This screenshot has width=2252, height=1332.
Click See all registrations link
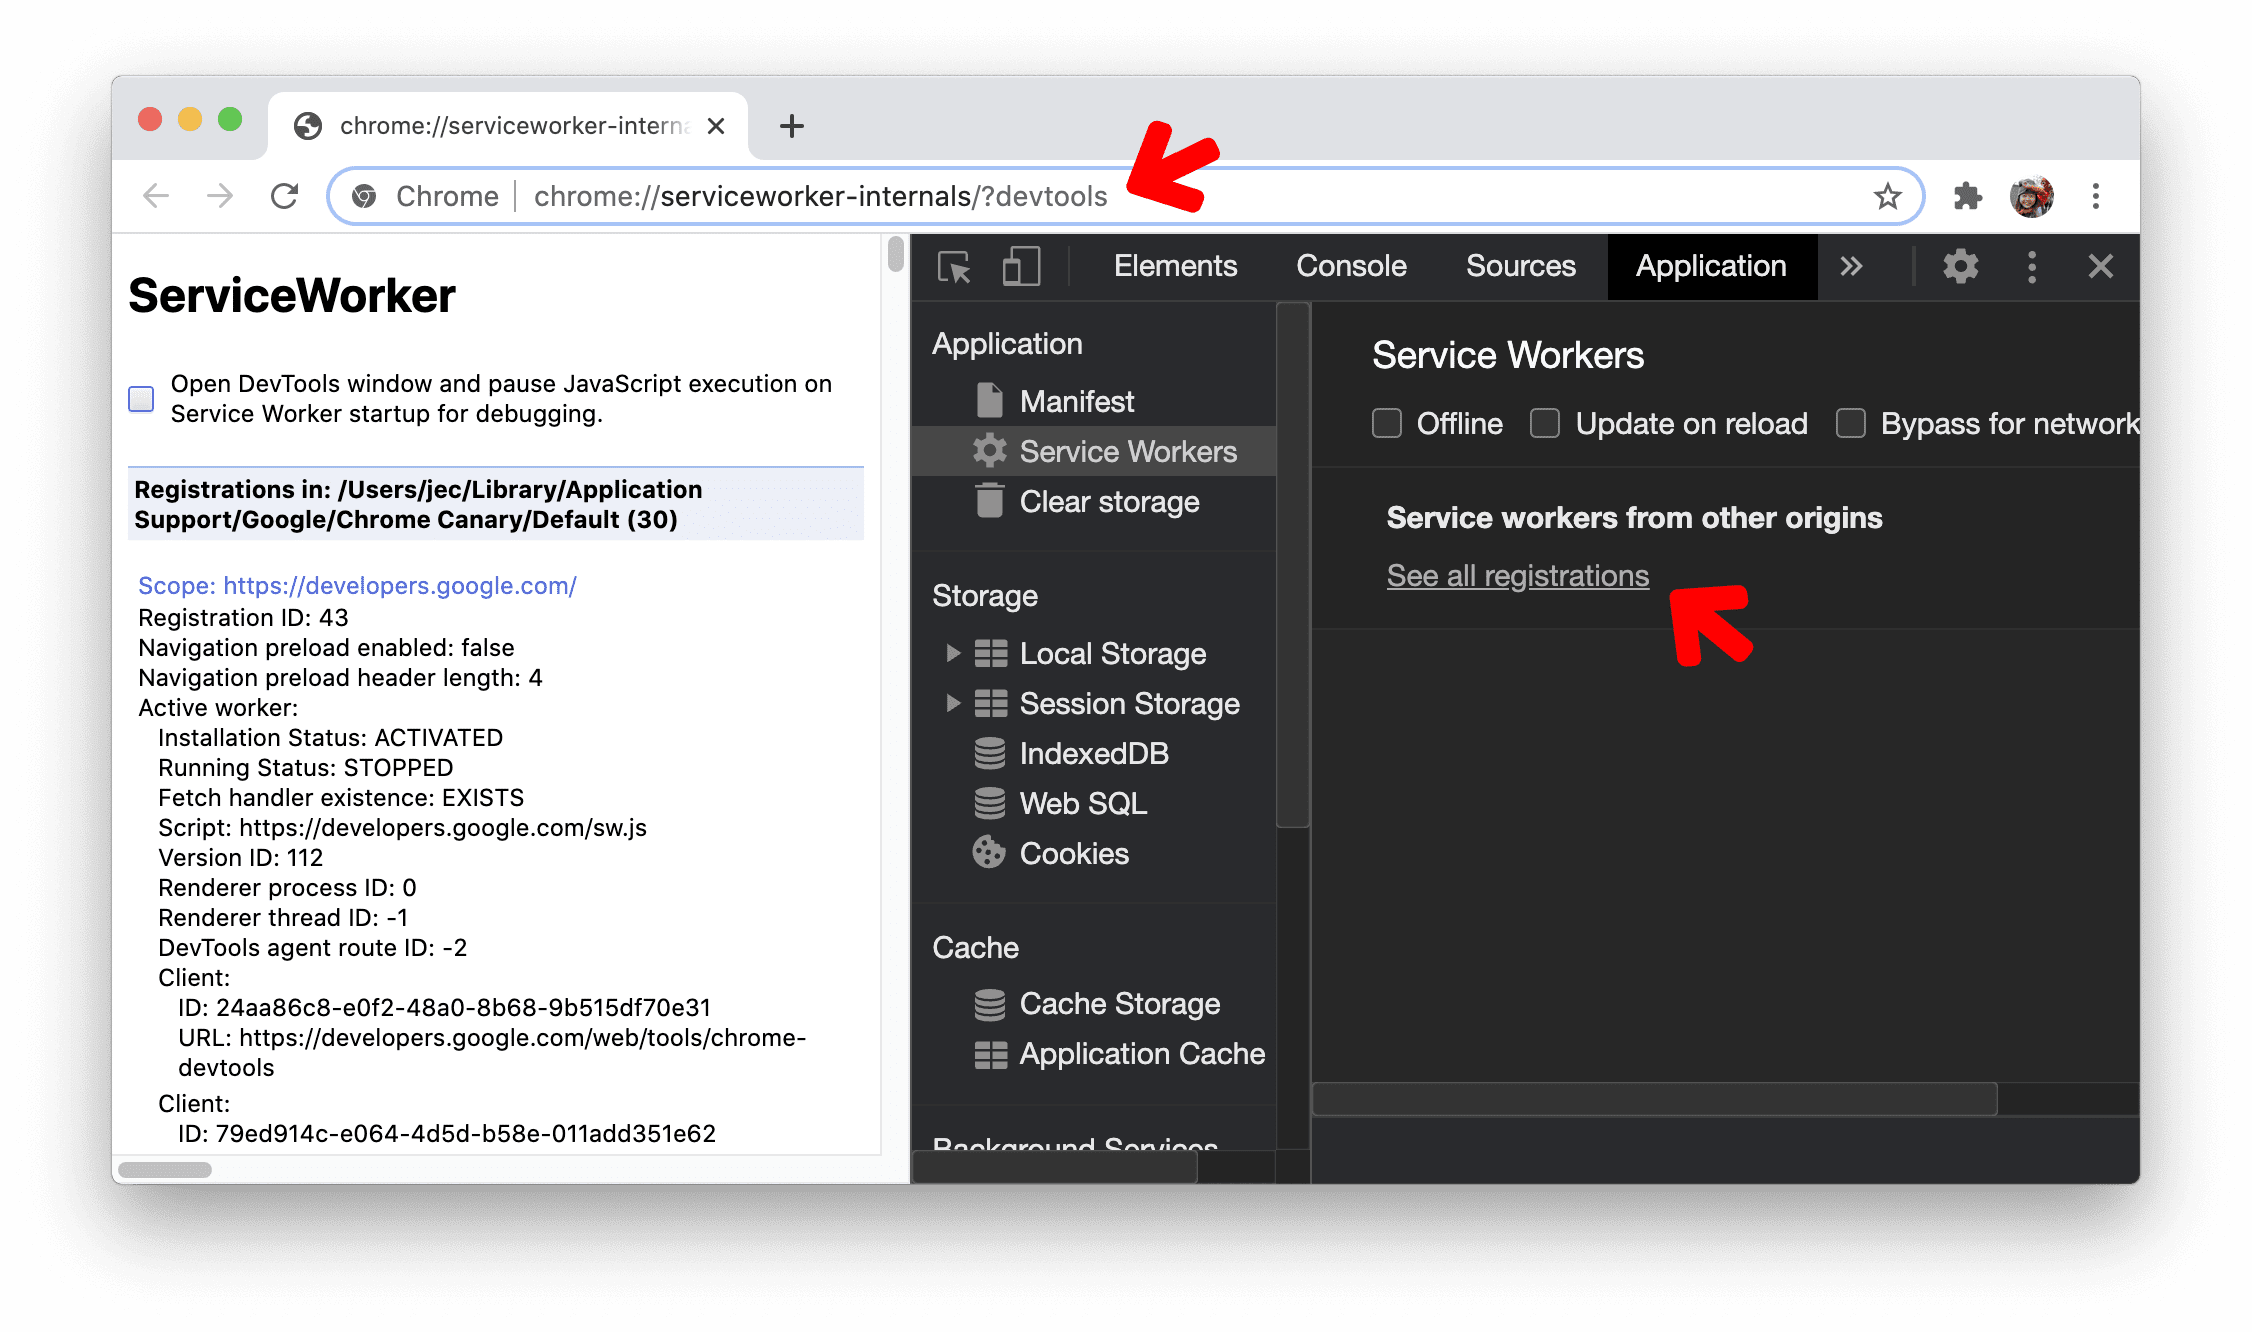tap(1517, 574)
